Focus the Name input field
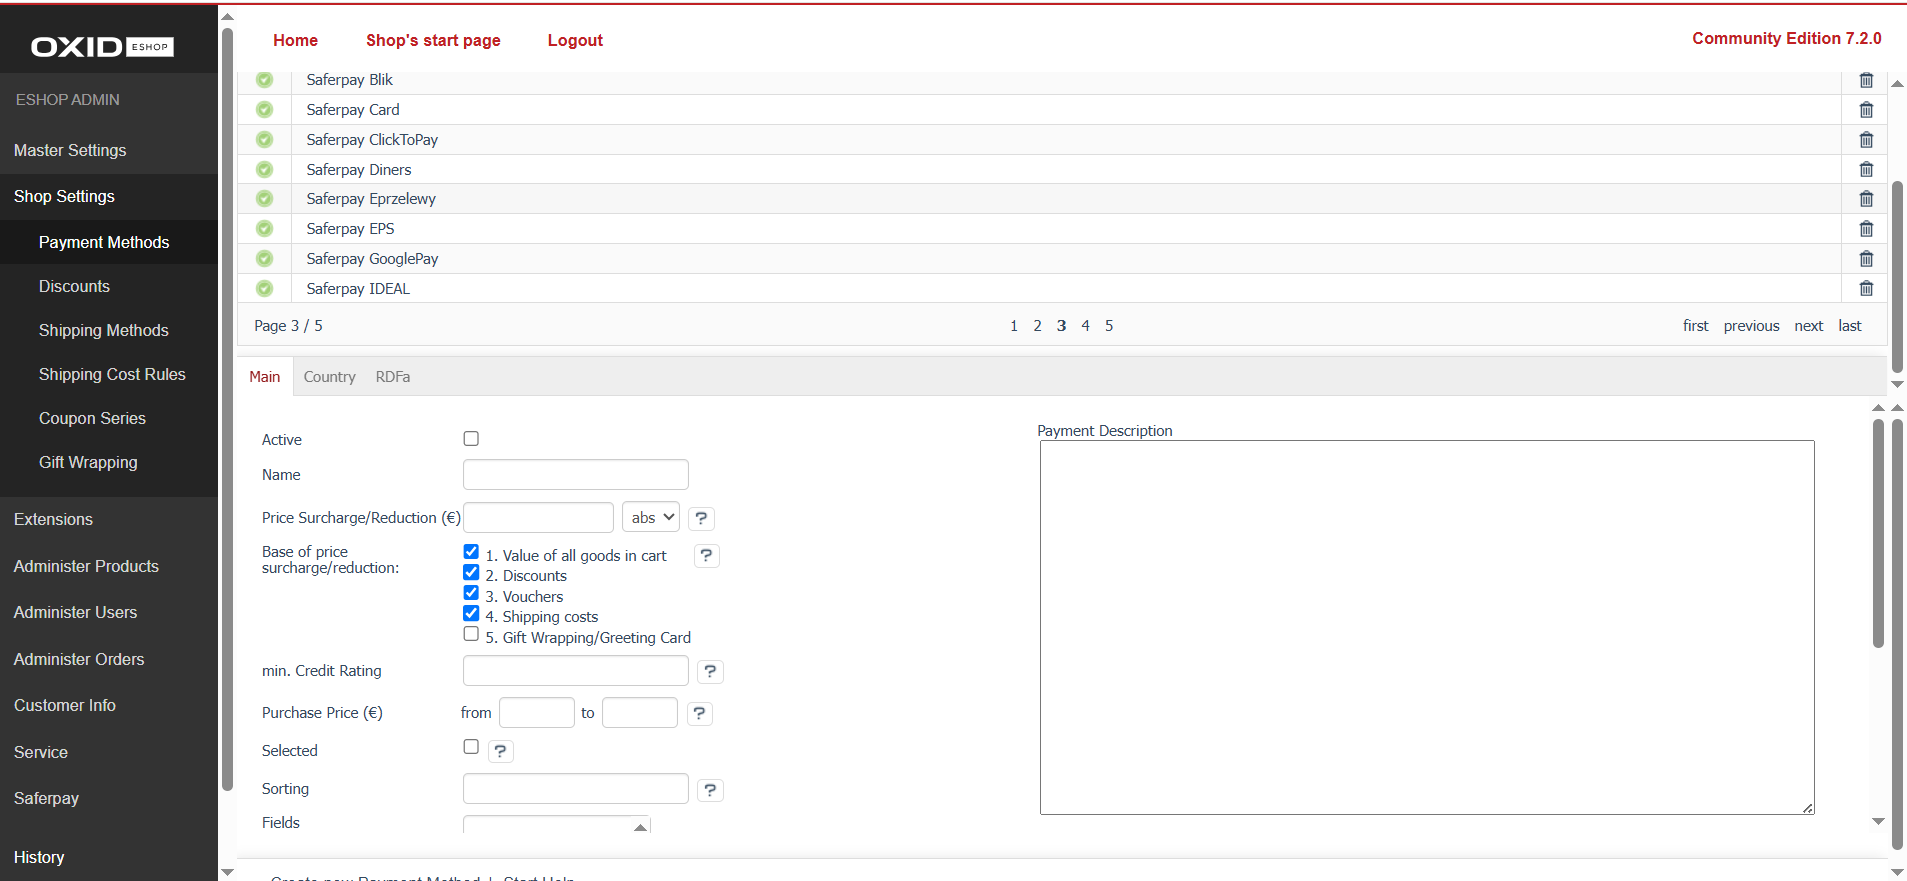This screenshot has width=1907, height=881. tap(576, 475)
